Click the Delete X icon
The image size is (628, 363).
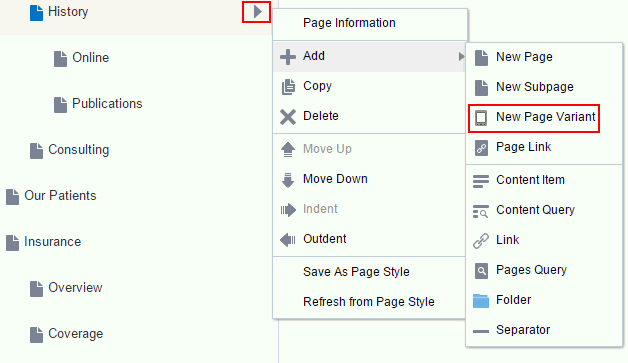[288, 117]
